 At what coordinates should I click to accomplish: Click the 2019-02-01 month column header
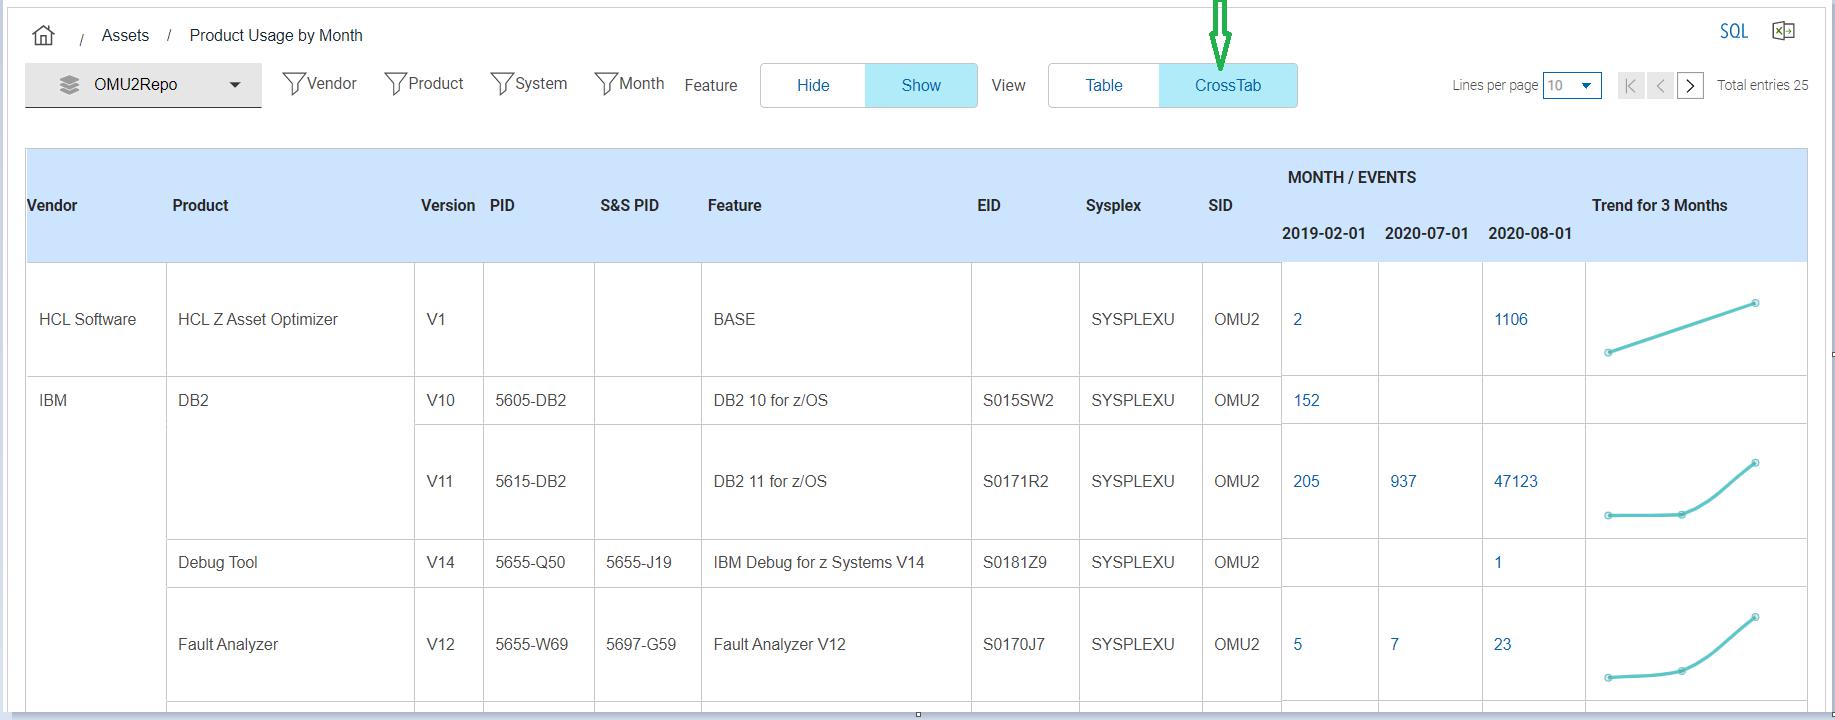pos(1324,234)
